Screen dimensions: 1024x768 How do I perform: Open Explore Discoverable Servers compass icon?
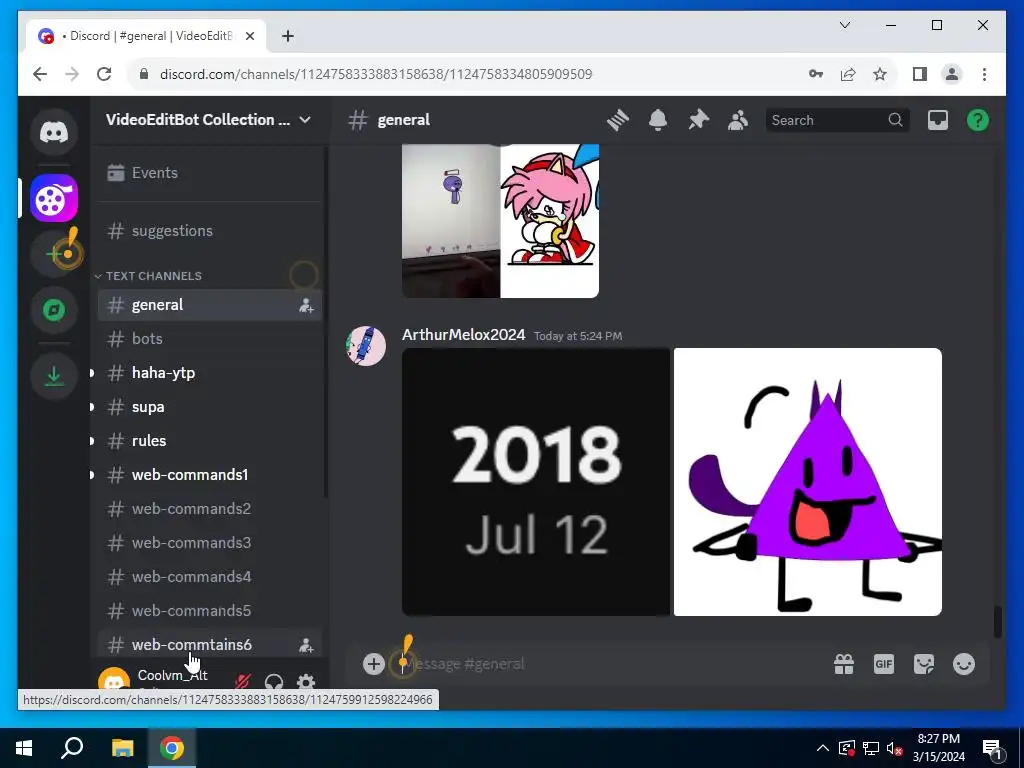pos(54,310)
